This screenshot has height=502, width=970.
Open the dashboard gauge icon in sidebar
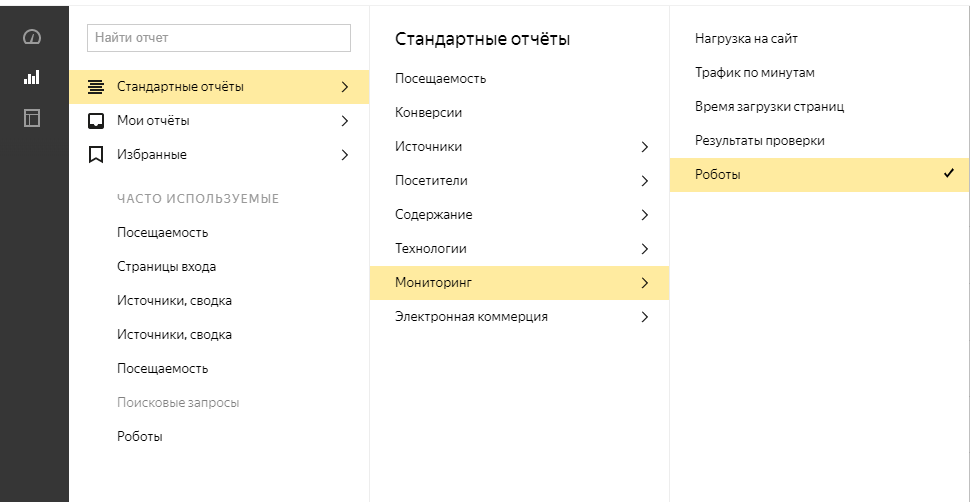click(x=32, y=38)
